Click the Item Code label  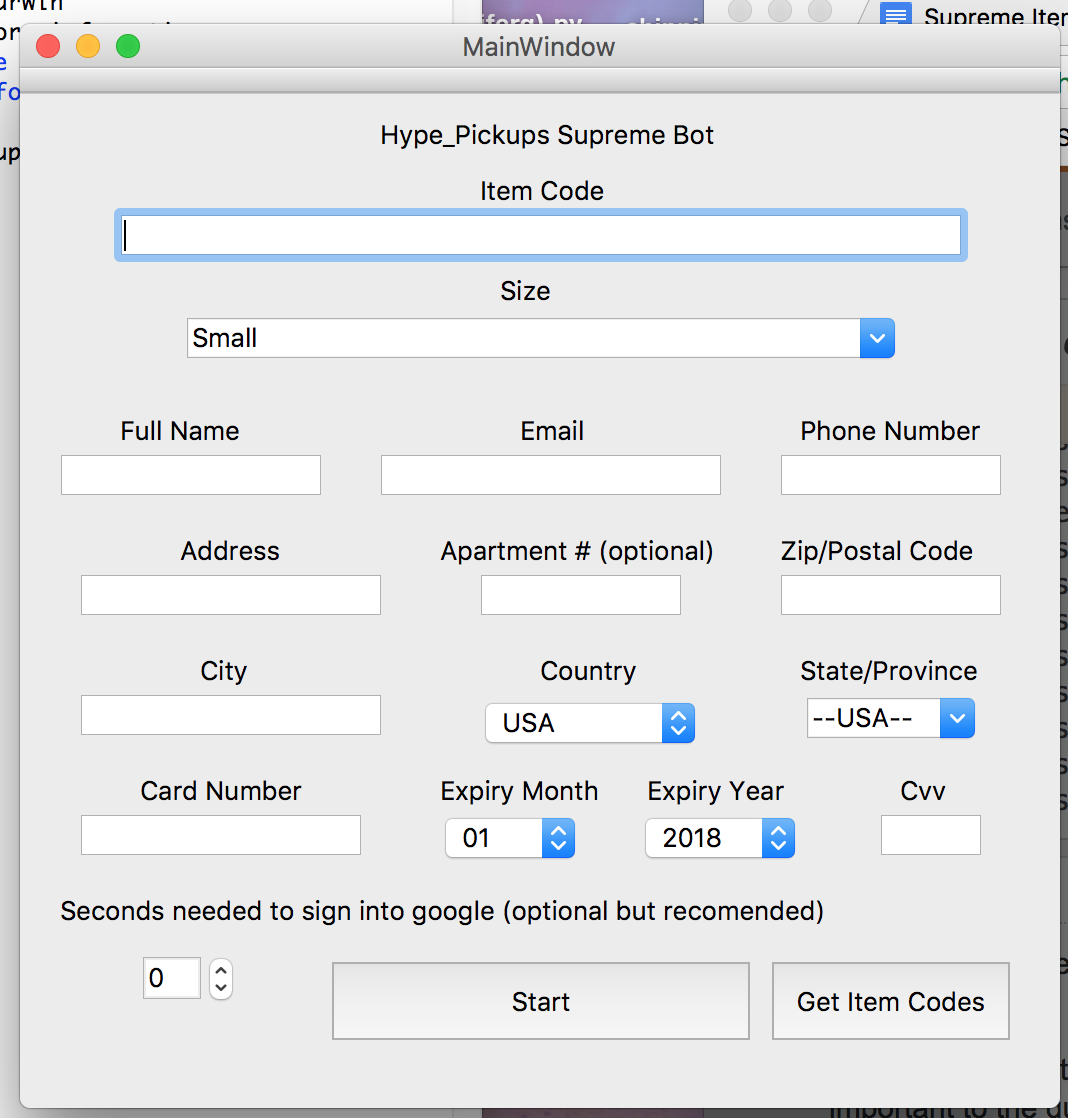[542, 191]
